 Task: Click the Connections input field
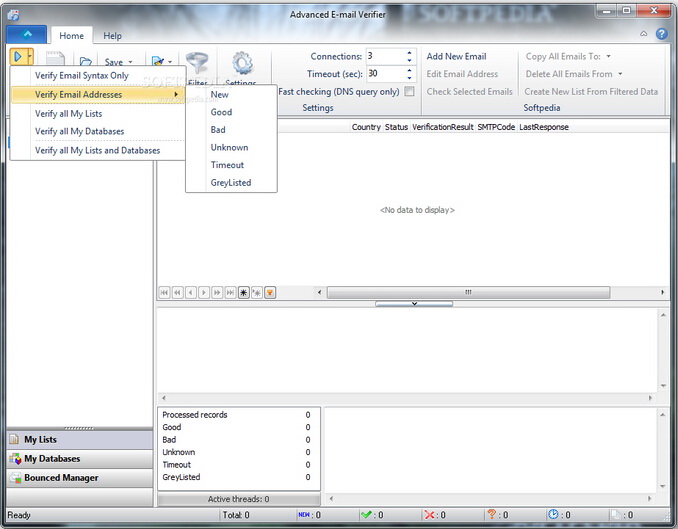(x=385, y=56)
